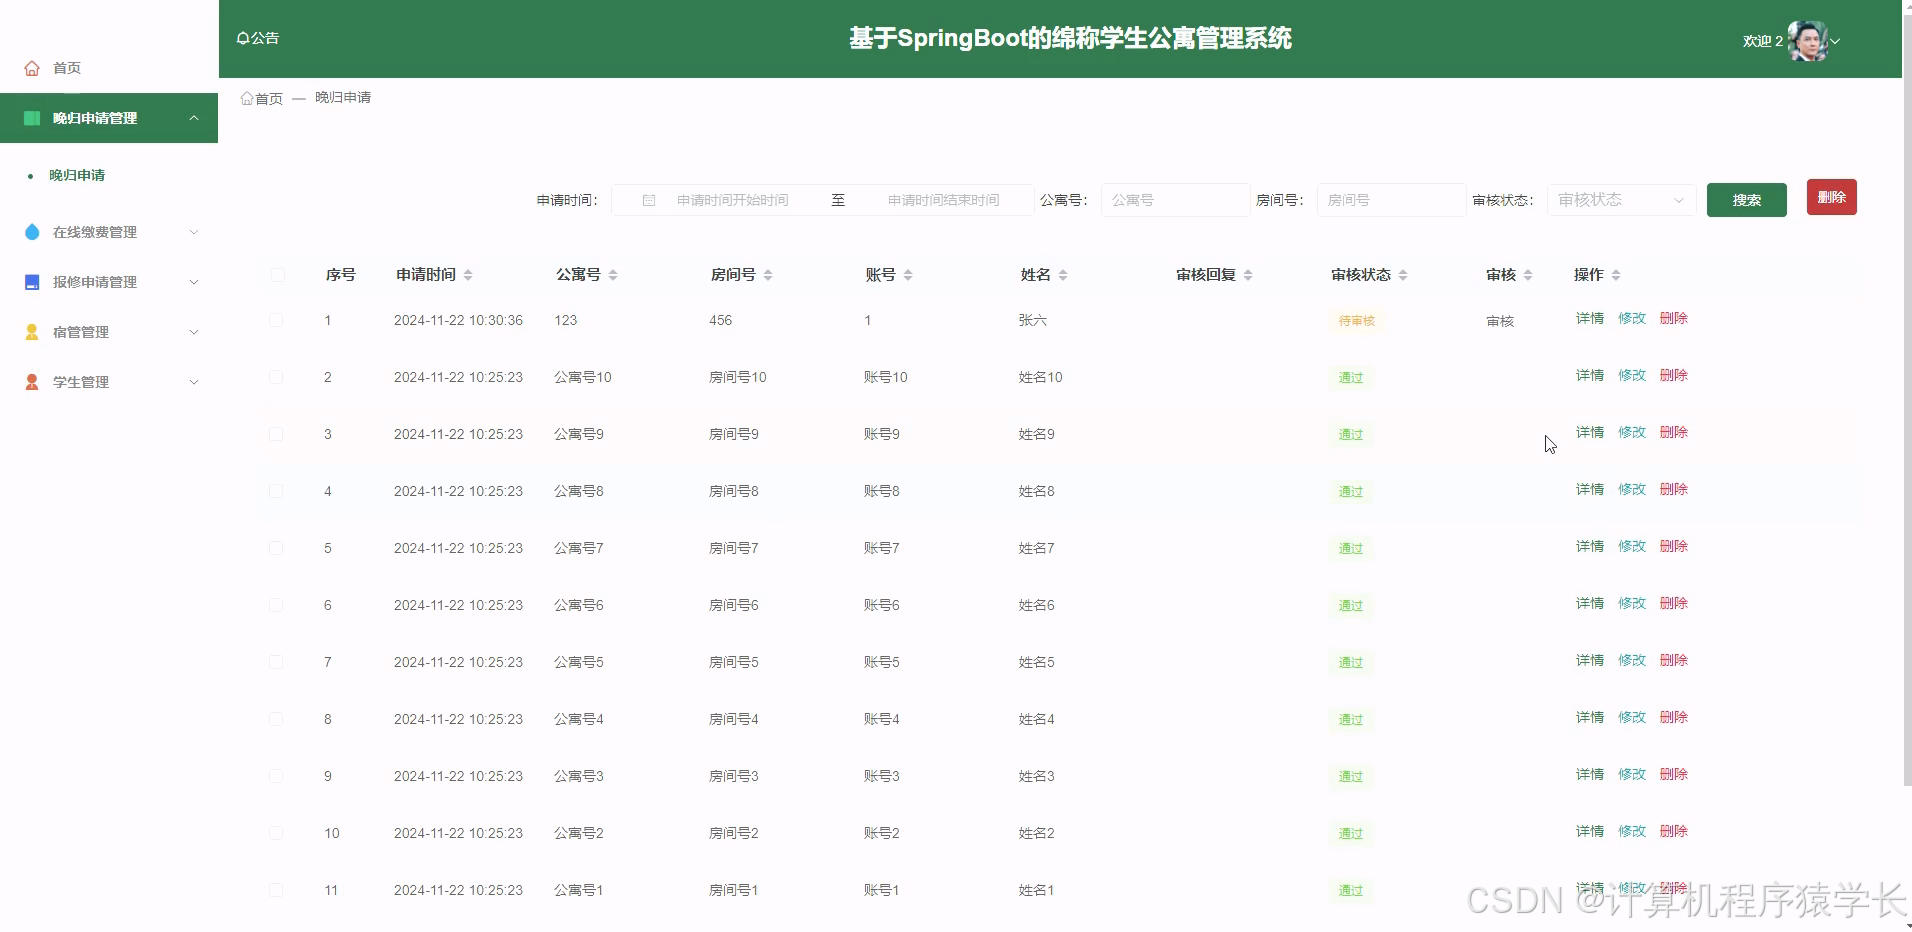The width and height of the screenshot is (1912, 932).
Task: Select the 宿管管理 person icon
Action: click(31, 331)
